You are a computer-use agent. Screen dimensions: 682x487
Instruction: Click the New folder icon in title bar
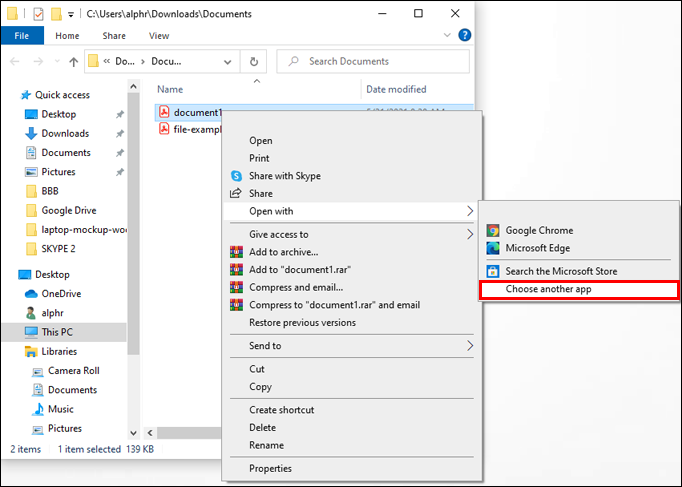pos(56,14)
